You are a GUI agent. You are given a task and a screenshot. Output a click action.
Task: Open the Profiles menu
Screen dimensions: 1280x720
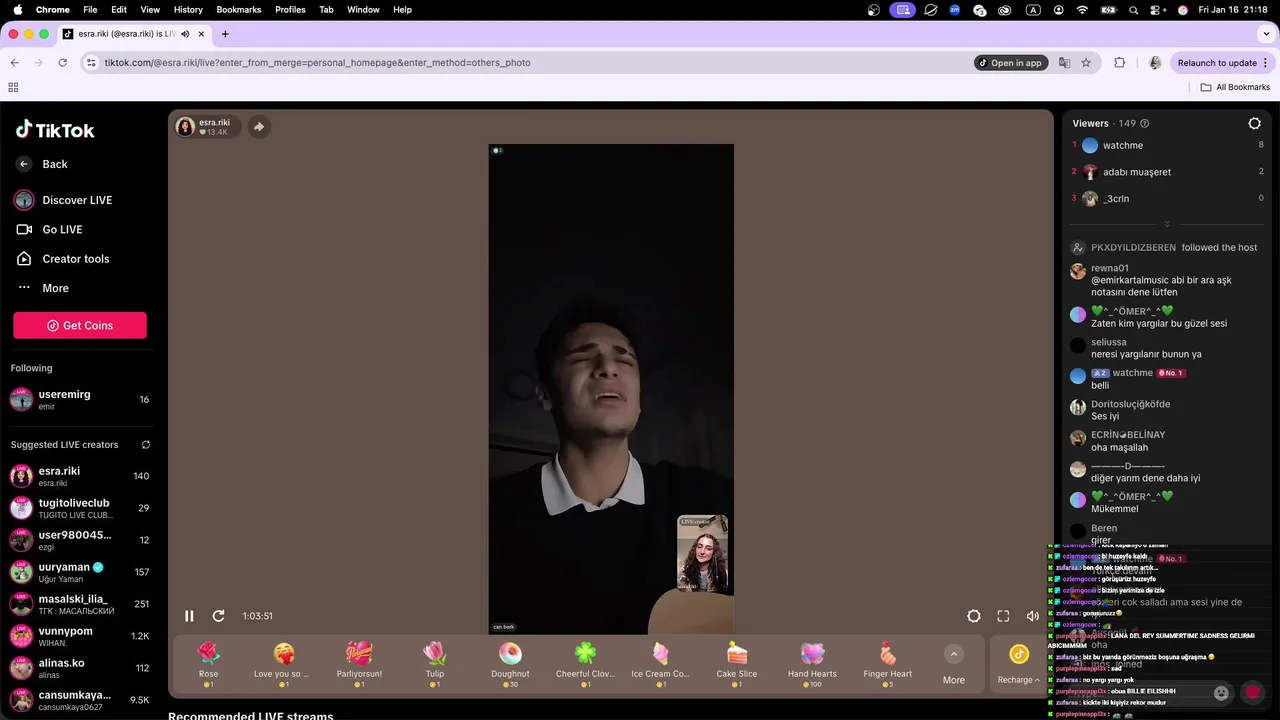tap(290, 10)
